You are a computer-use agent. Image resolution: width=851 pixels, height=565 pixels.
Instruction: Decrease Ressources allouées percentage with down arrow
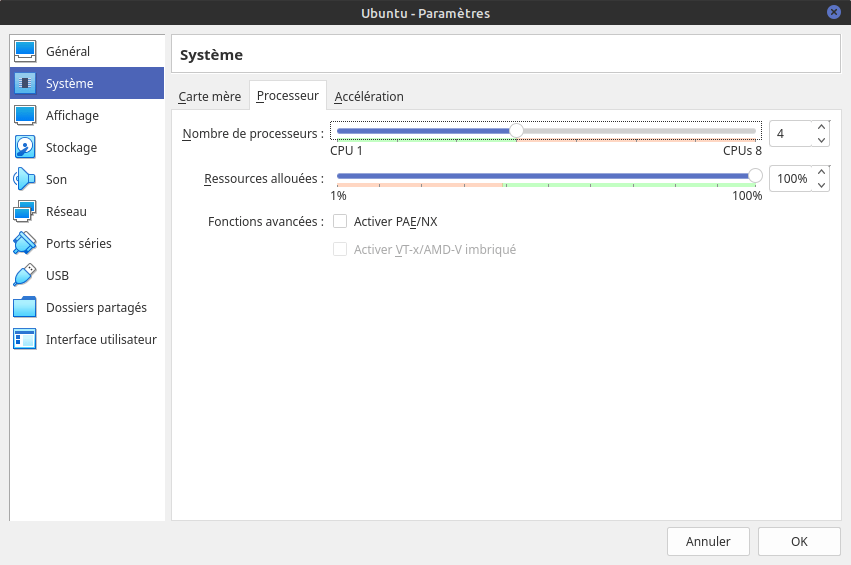[x=821, y=185]
